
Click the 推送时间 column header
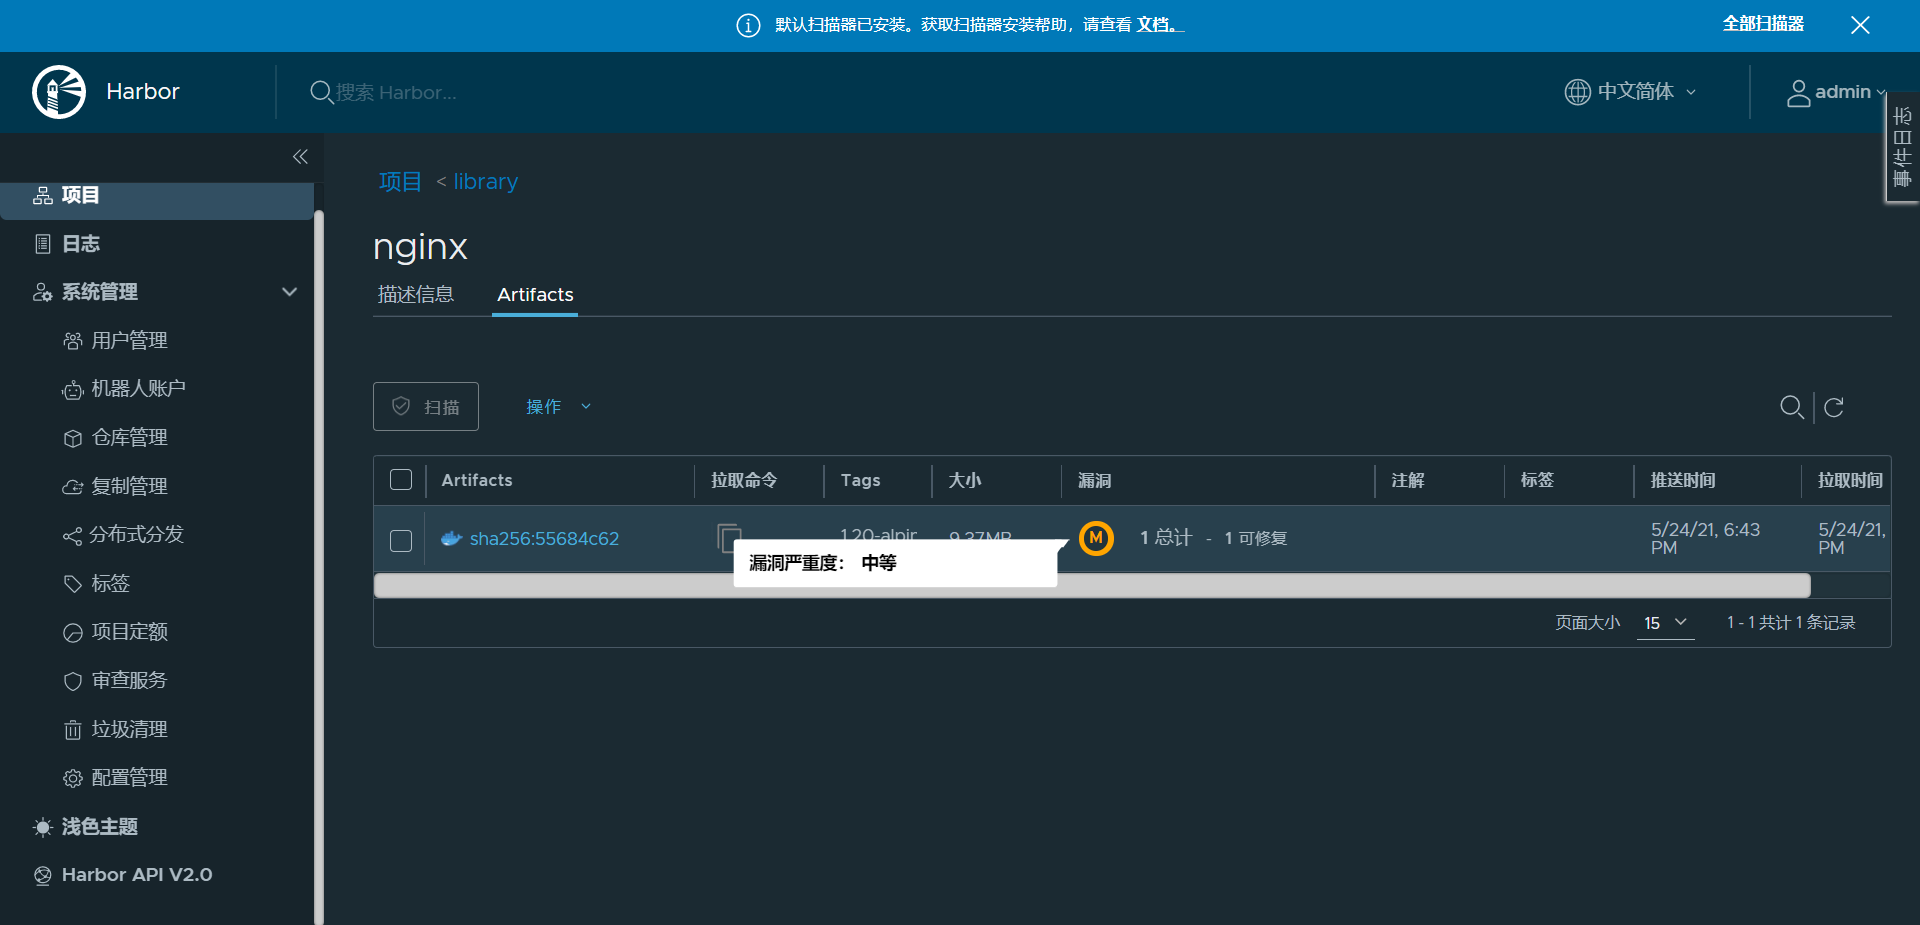tap(1683, 481)
